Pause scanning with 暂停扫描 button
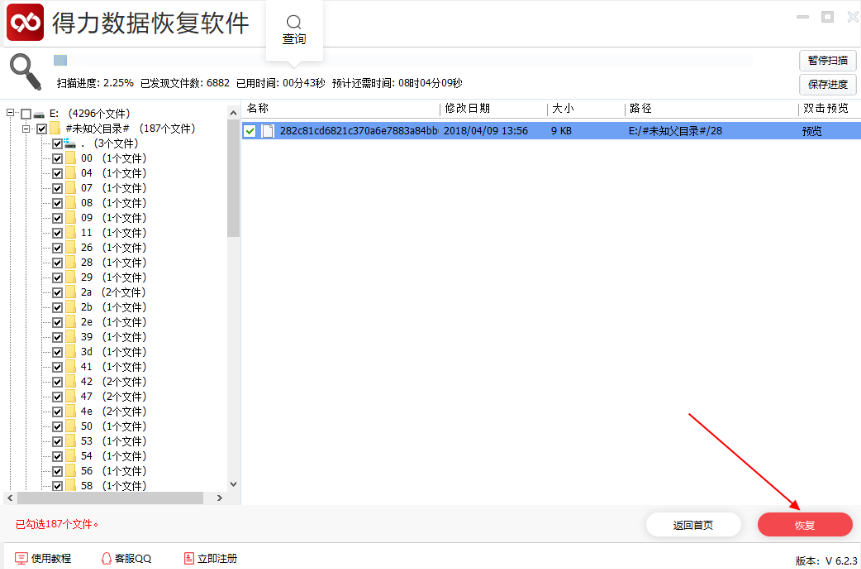The height and width of the screenshot is (569, 861). pos(827,61)
